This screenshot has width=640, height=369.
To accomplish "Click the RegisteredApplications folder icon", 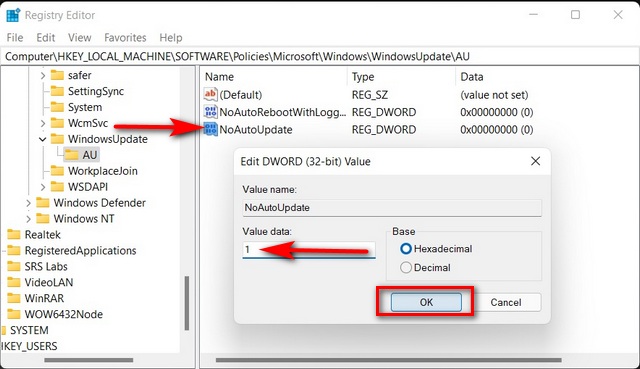I will click(14, 250).
